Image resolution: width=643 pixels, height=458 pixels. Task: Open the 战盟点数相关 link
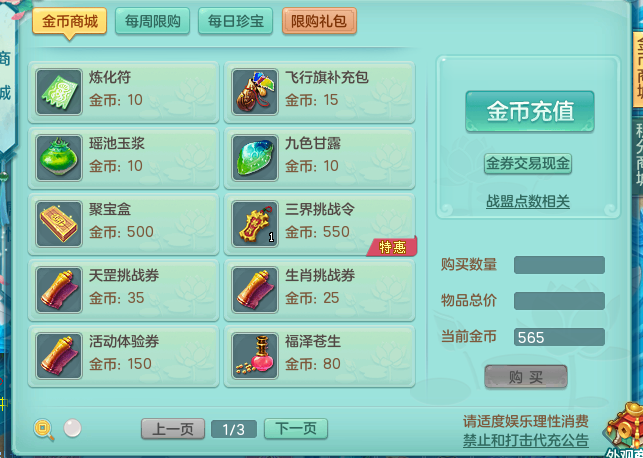528,202
